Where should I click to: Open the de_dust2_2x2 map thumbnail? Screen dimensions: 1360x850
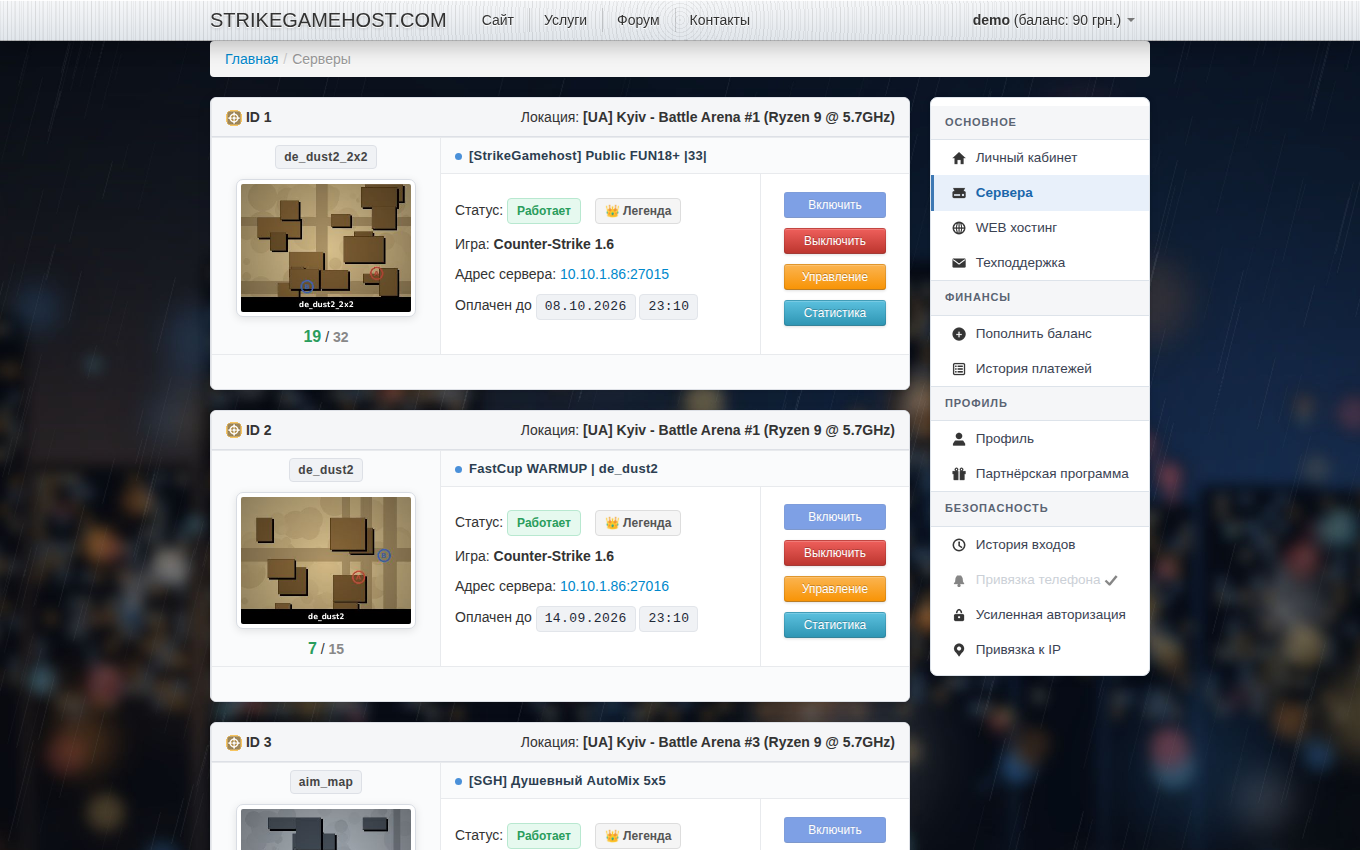tap(326, 248)
